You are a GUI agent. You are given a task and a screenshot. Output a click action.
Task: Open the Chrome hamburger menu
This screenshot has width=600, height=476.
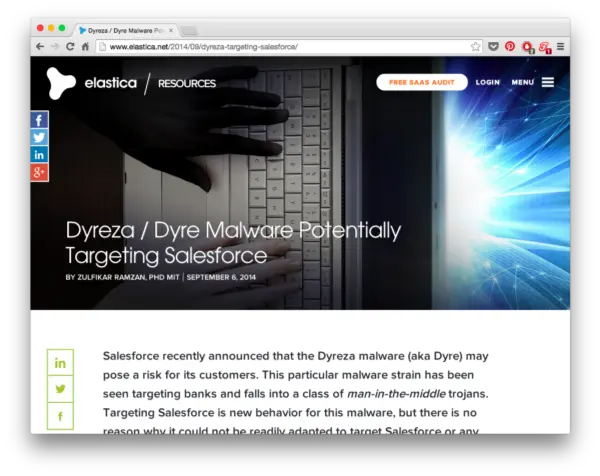pos(561,47)
